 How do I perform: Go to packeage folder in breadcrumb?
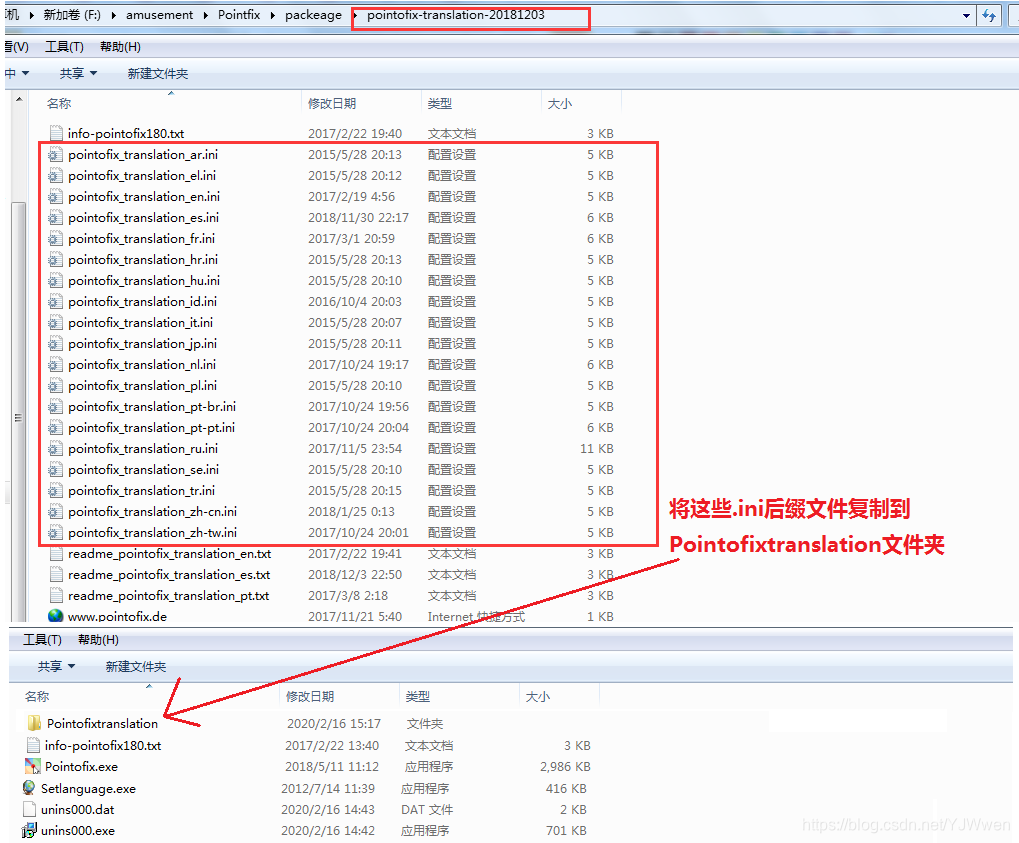point(313,15)
